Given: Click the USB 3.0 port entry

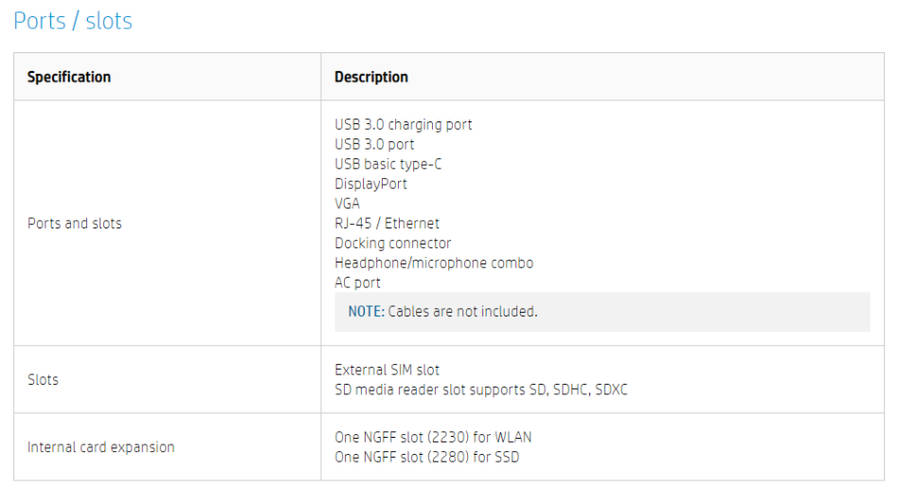Looking at the screenshot, I should click(x=374, y=144).
